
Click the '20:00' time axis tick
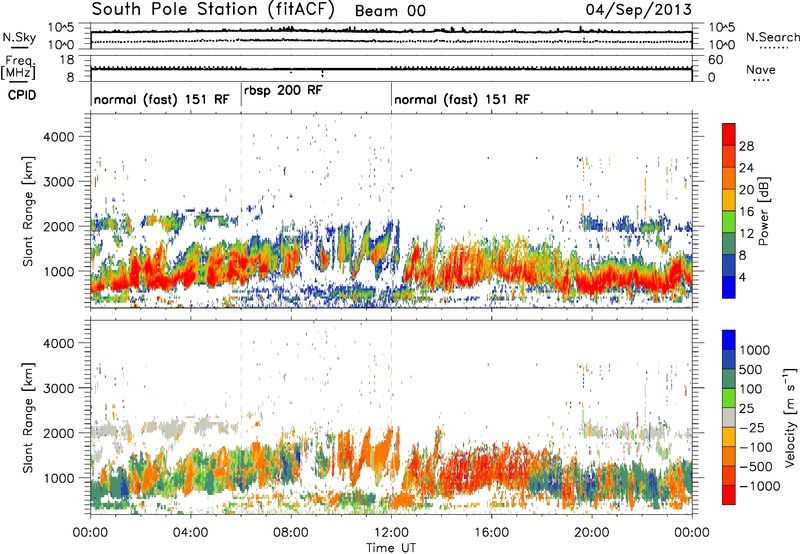[592, 533]
